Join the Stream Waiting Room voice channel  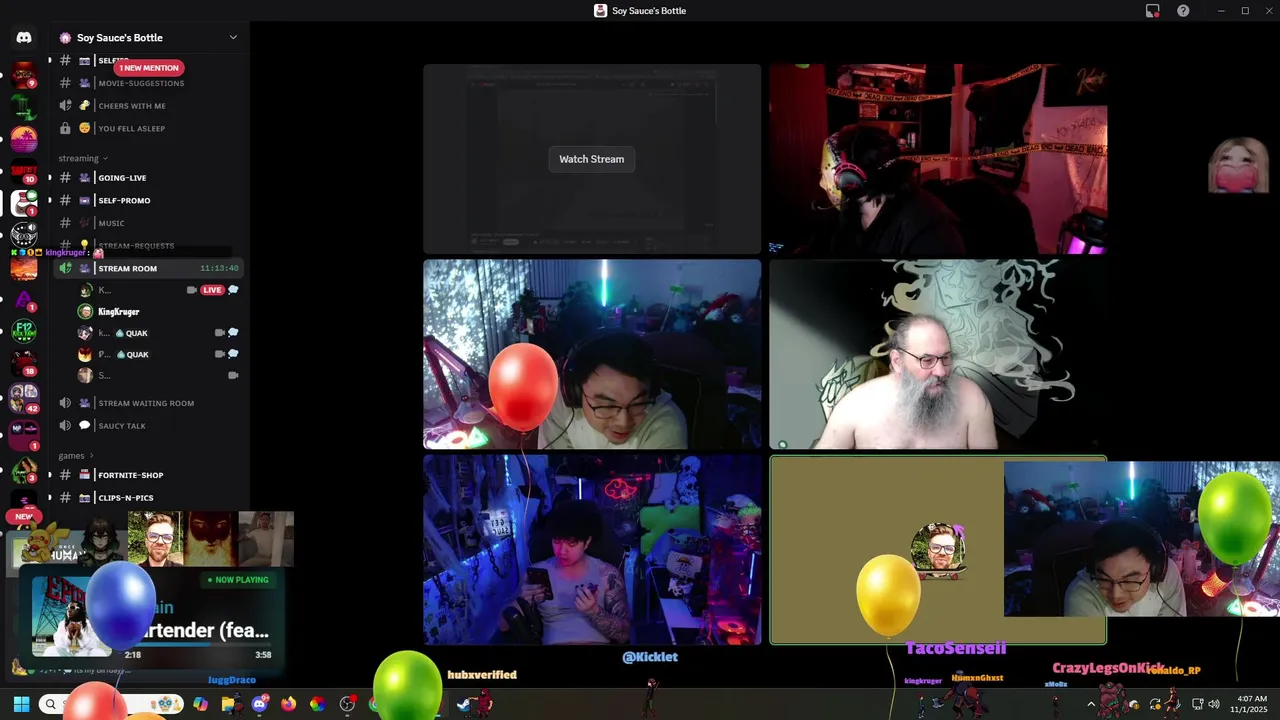tap(148, 403)
